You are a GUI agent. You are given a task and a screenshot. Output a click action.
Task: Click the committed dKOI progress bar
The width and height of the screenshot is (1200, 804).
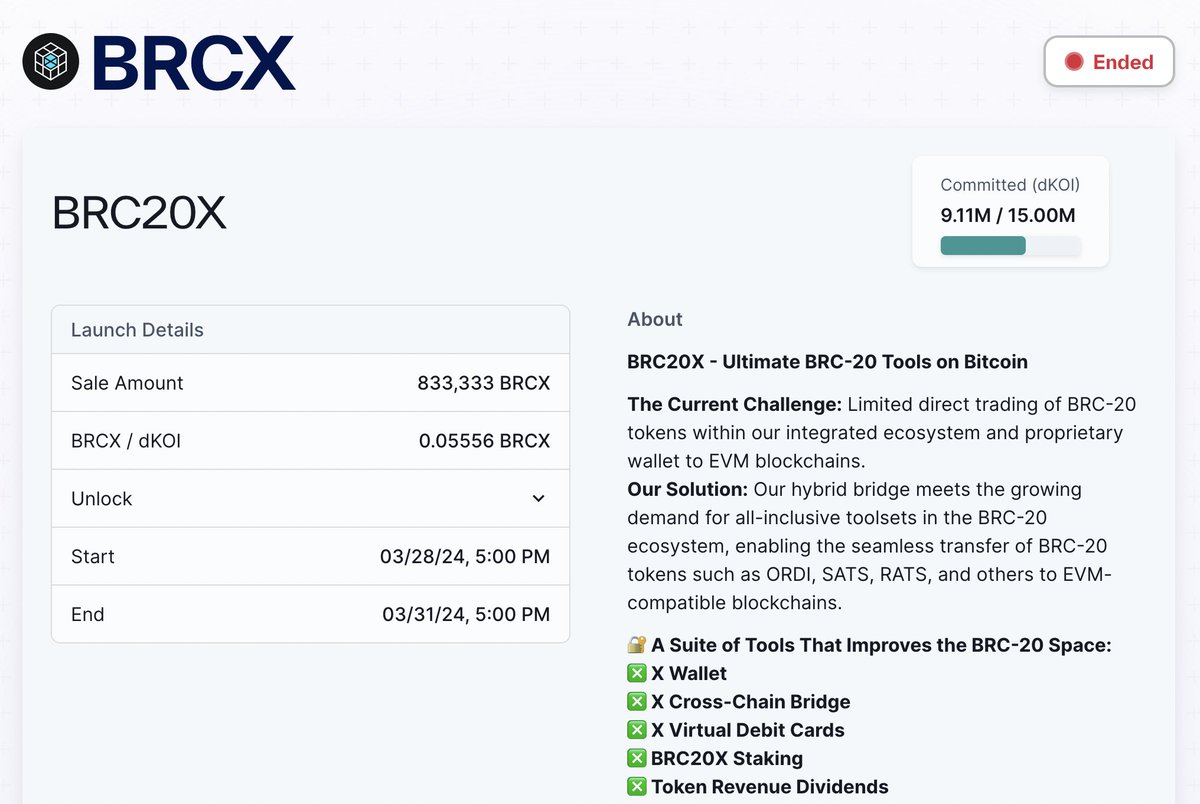tap(1010, 246)
